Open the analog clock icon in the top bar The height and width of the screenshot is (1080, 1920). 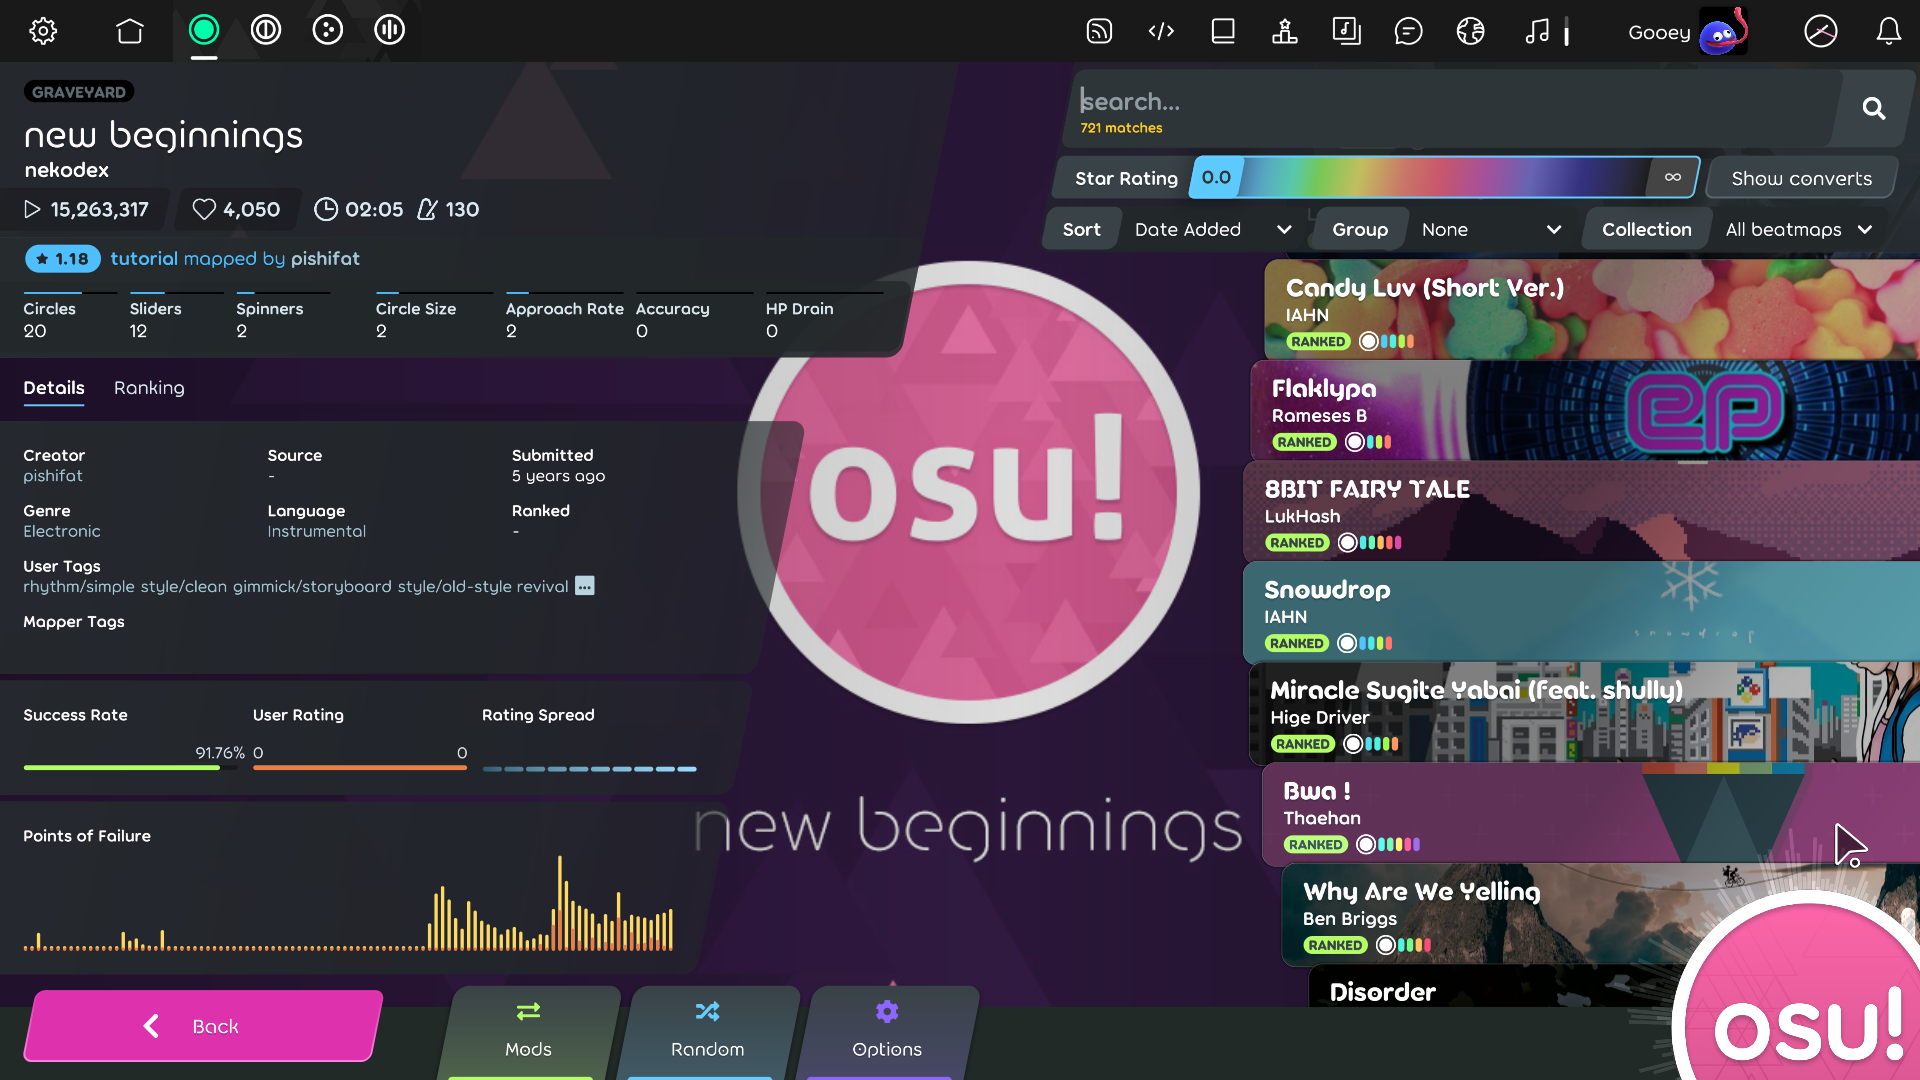click(1821, 31)
